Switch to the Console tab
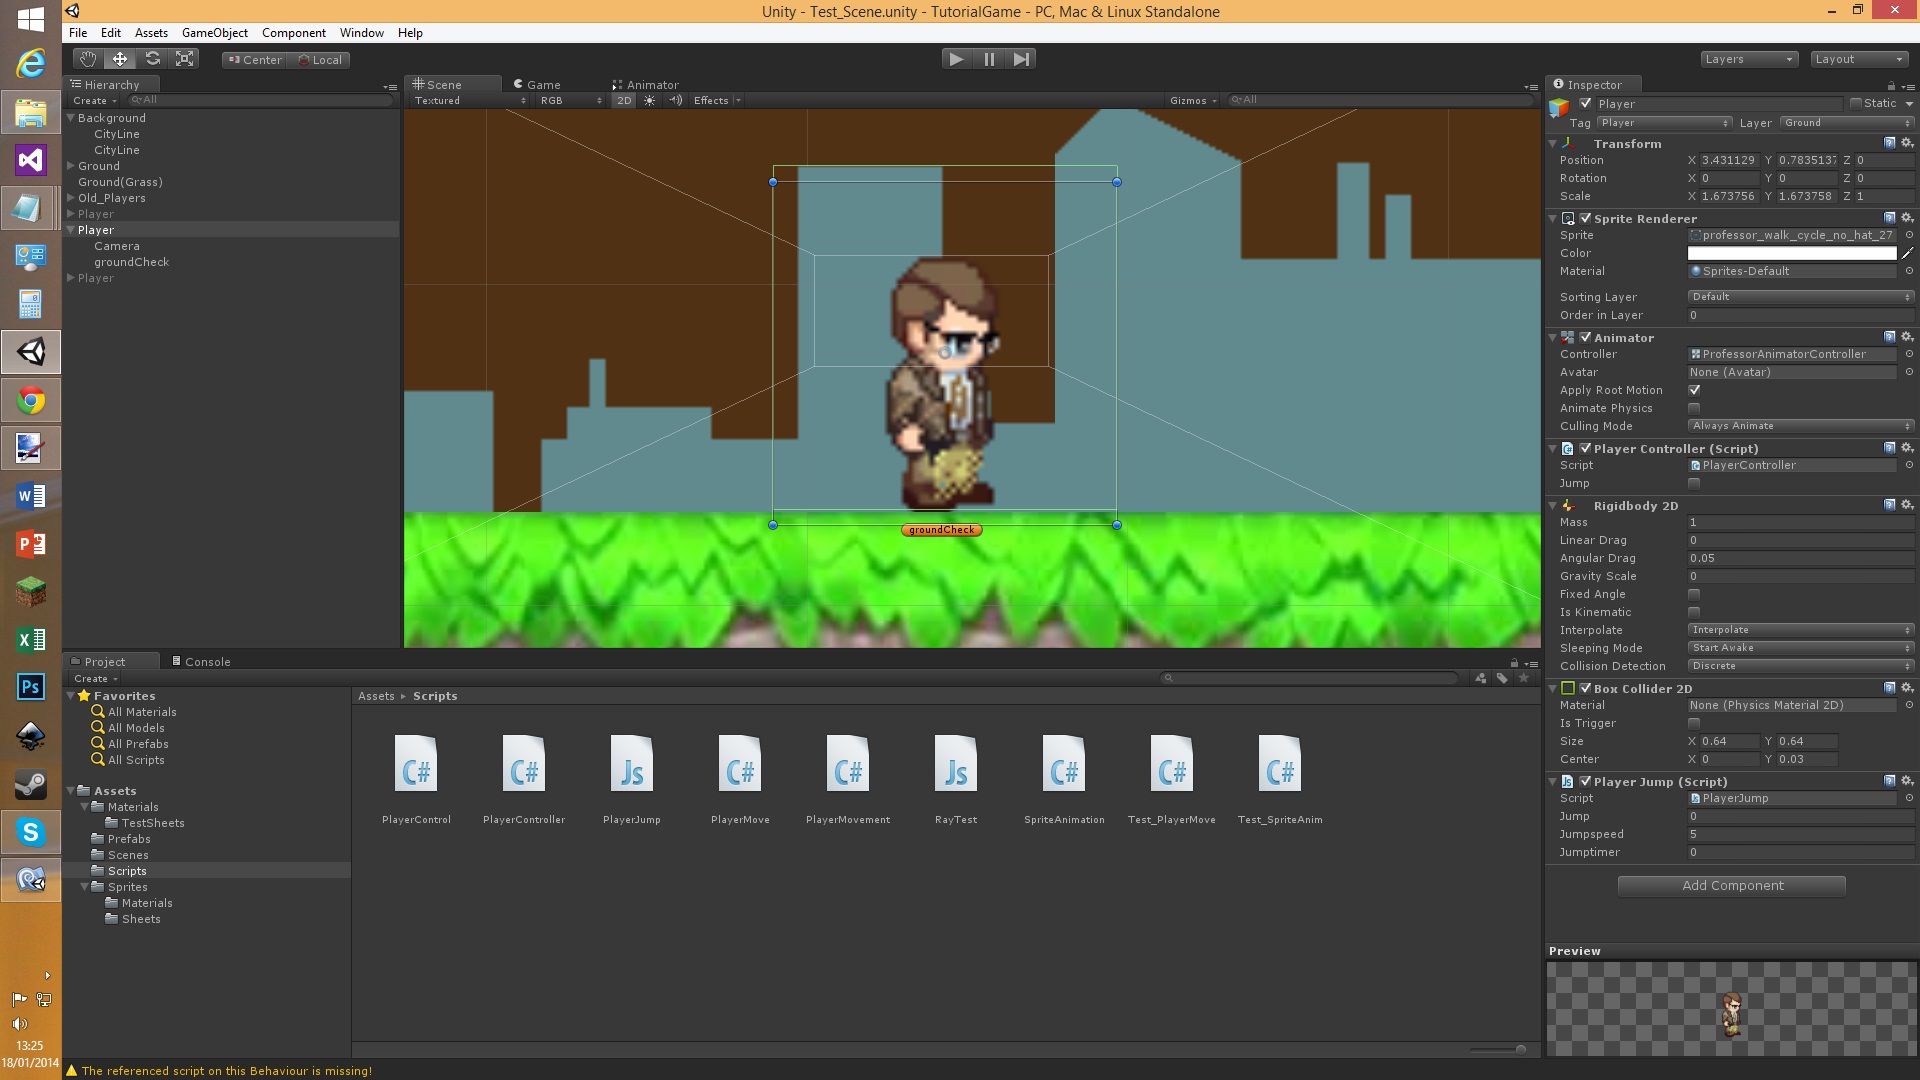This screenshot has width=1920, height=1080. (x=201, y=661)
